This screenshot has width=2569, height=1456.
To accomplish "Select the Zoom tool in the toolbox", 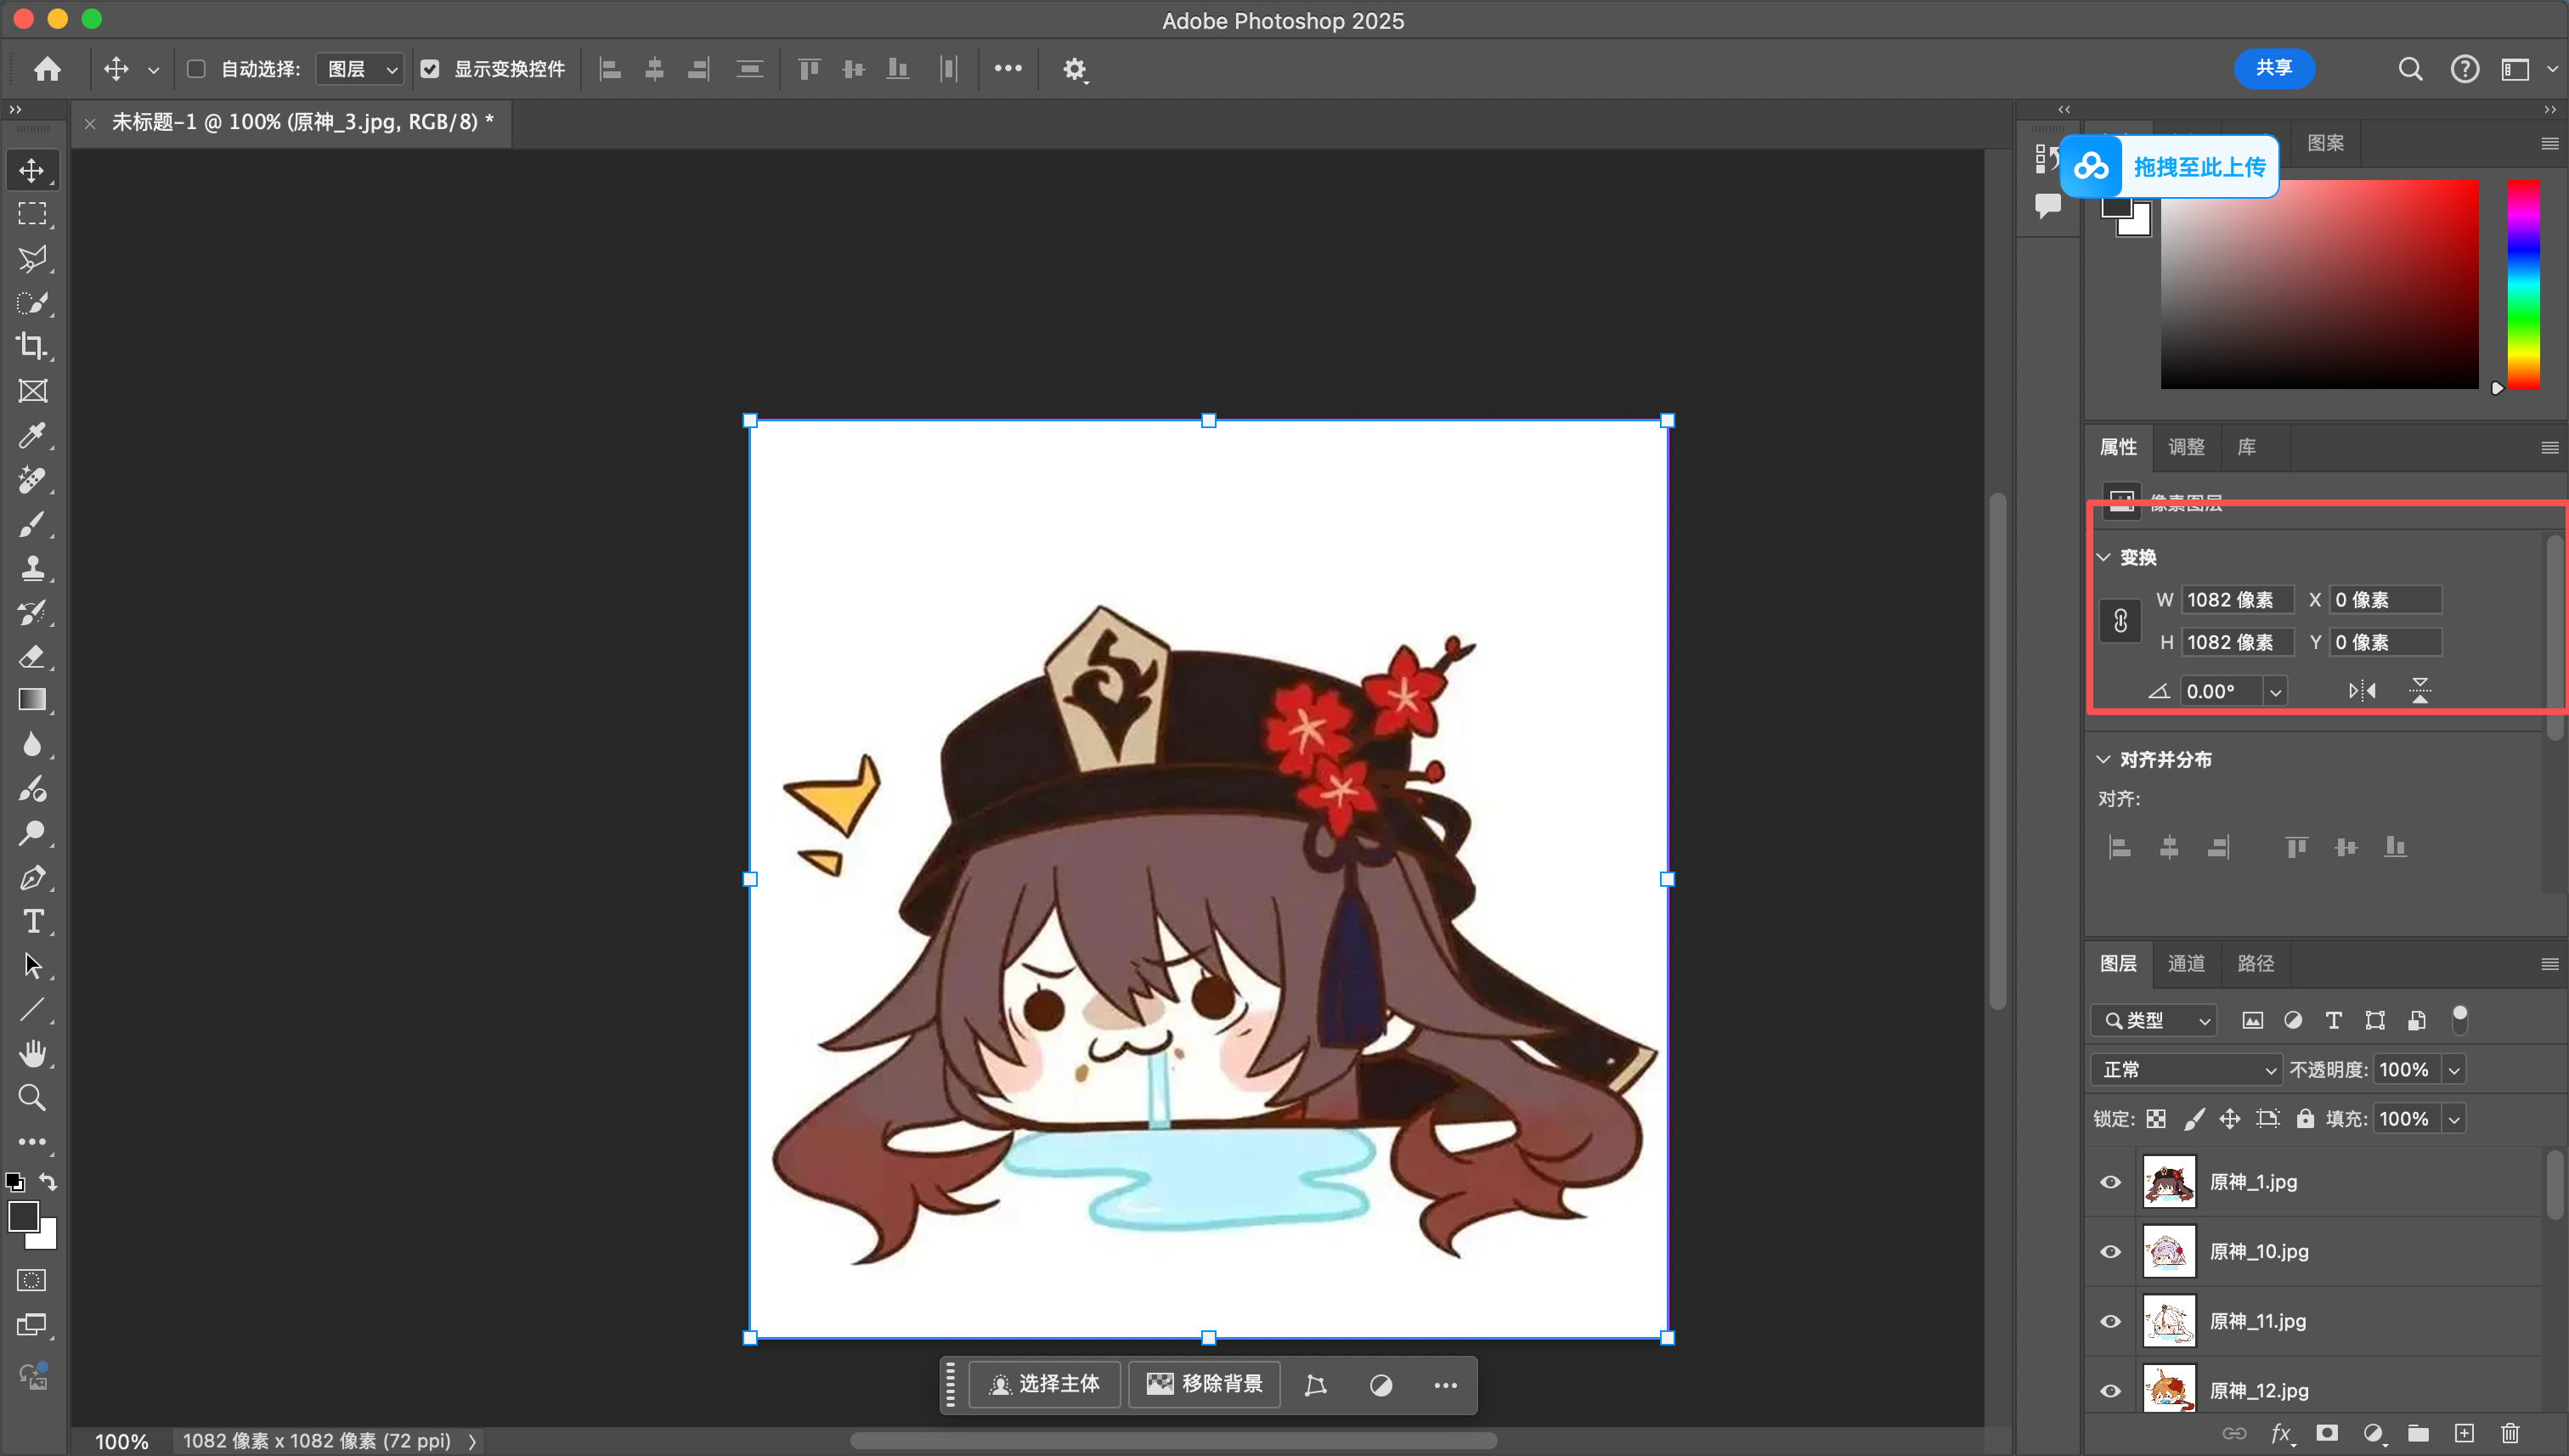I will tap(32, 1098).
